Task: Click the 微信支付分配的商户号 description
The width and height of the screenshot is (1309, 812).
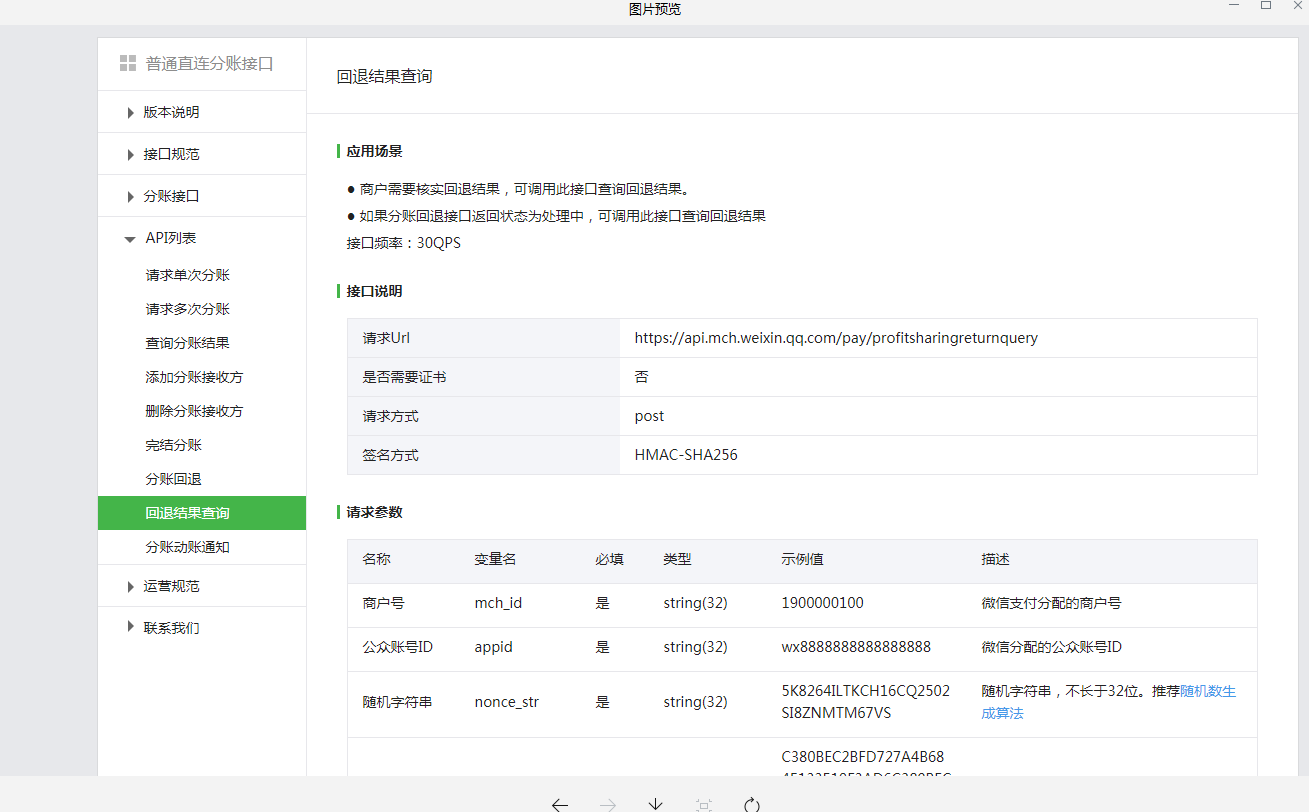Action: [1051, 604]
